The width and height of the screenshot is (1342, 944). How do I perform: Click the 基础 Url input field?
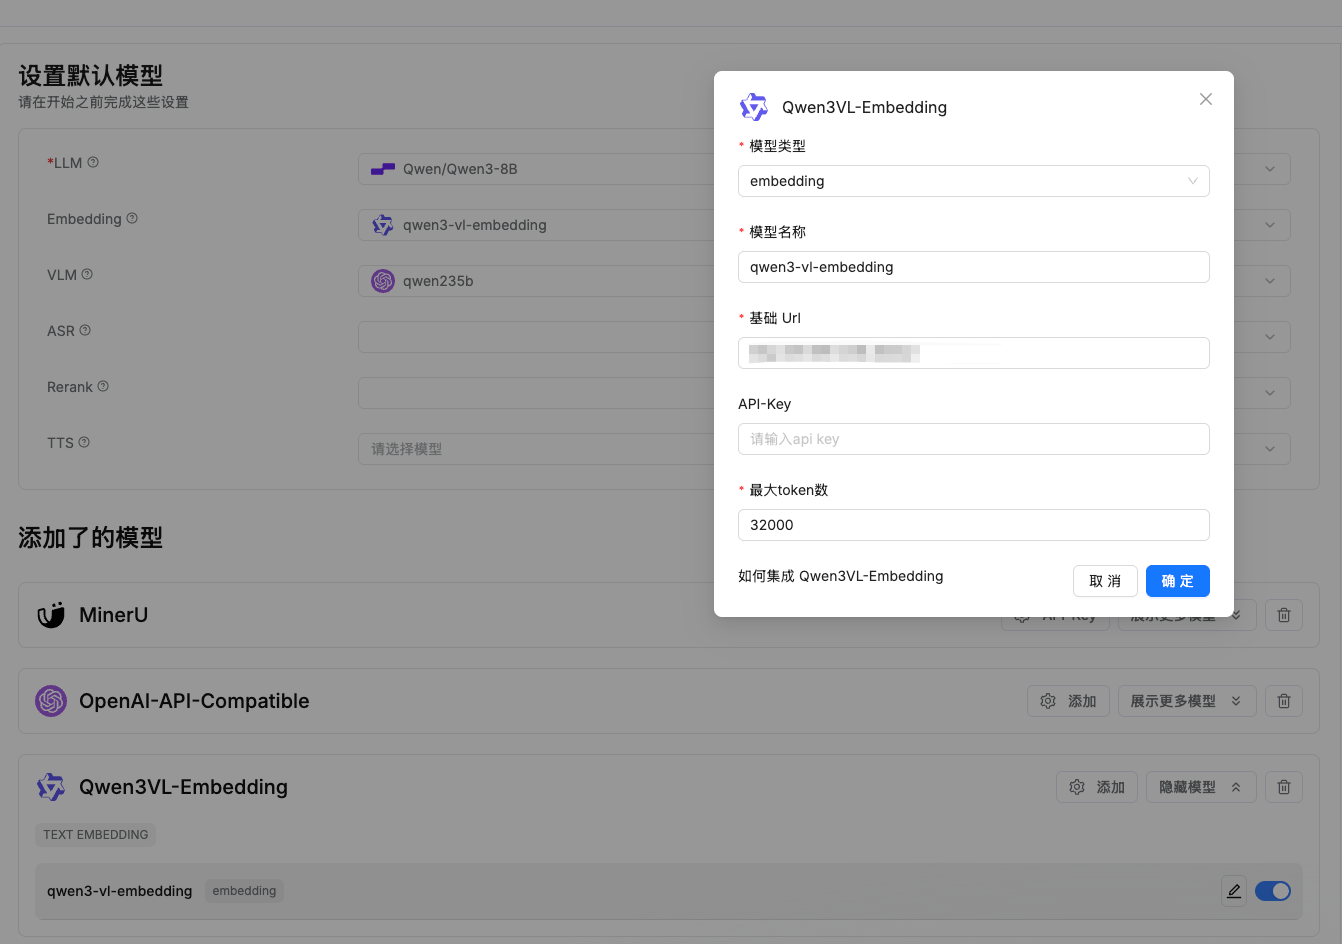tap(973, 353)
